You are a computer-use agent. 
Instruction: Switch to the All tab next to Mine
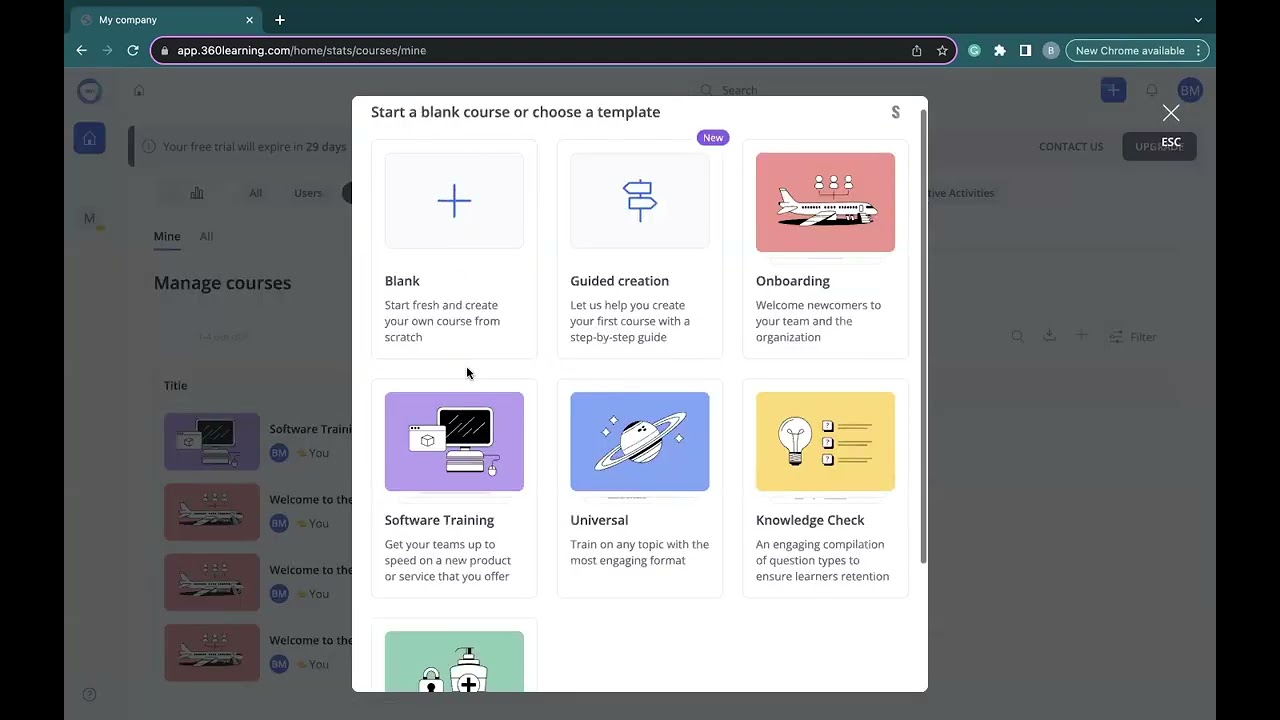[206, 237]
